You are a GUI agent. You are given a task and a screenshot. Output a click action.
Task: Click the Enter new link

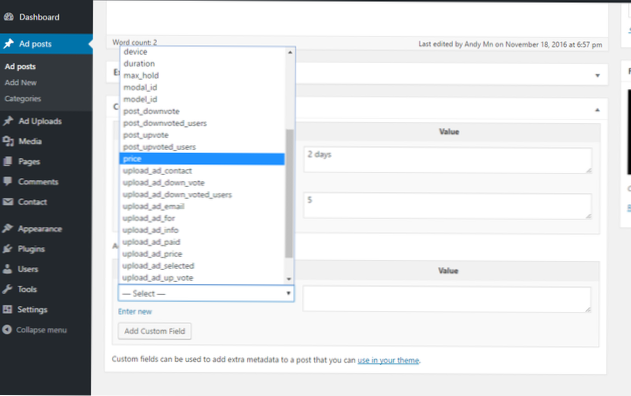click(x=135, y=311)
